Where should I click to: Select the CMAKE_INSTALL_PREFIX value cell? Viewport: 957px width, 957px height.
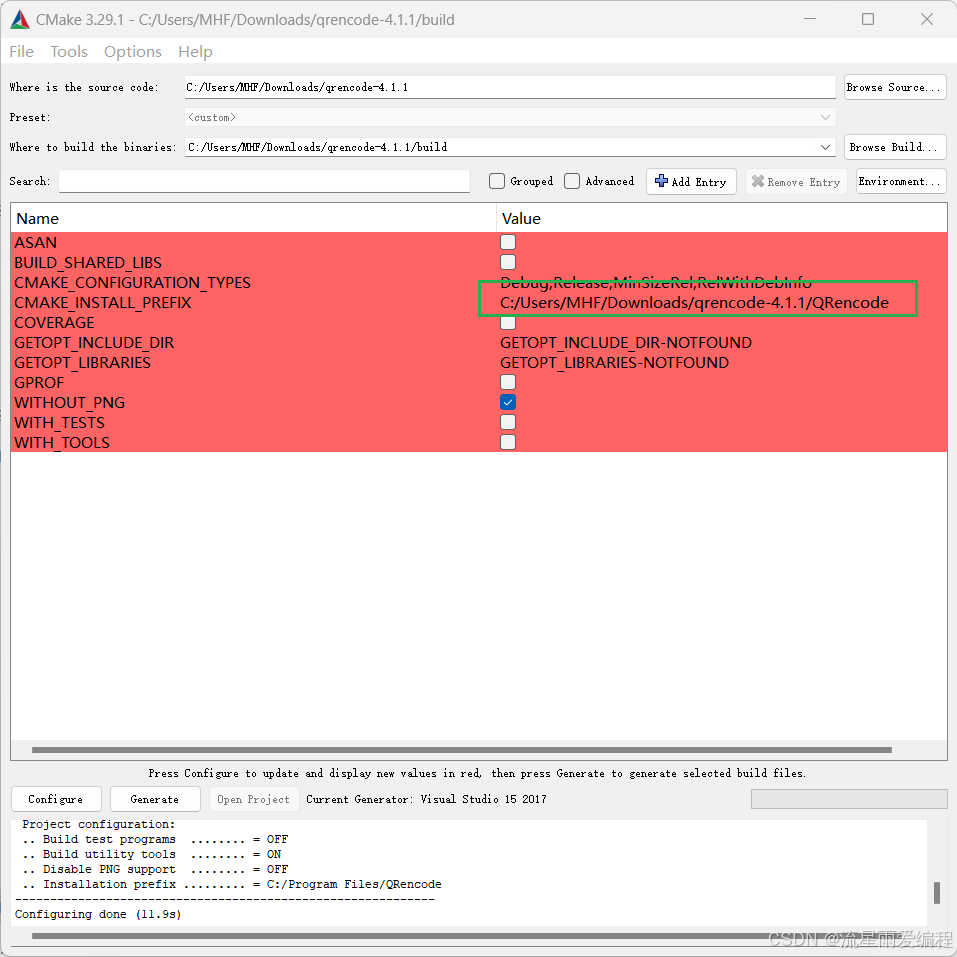(x=694, y=303)
